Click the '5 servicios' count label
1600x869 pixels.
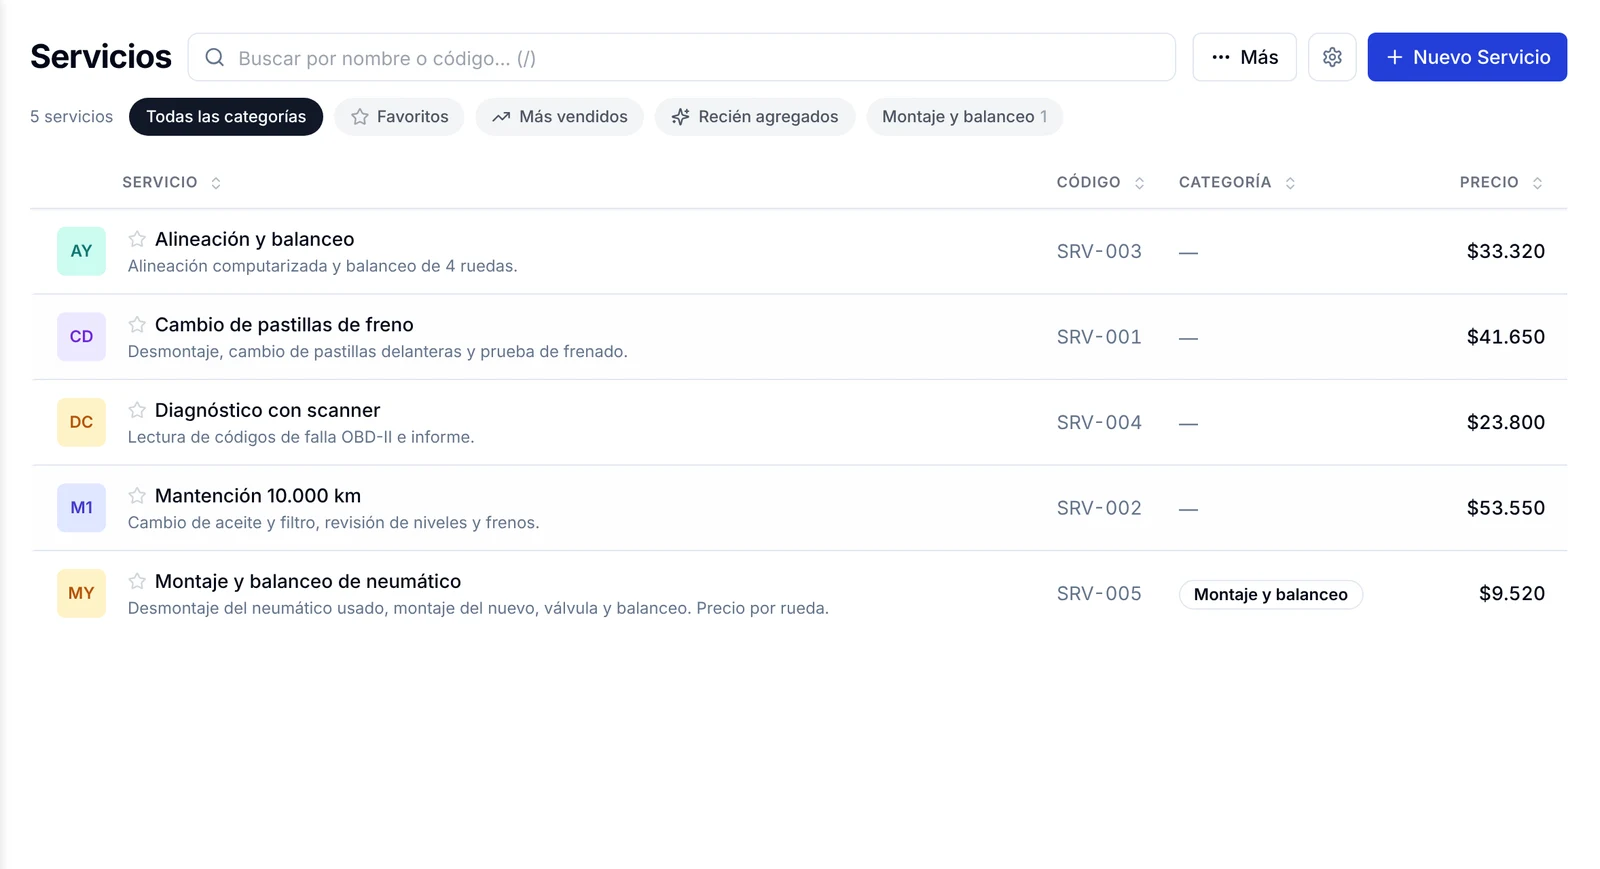pyautogui.click(x=71, y=117)
